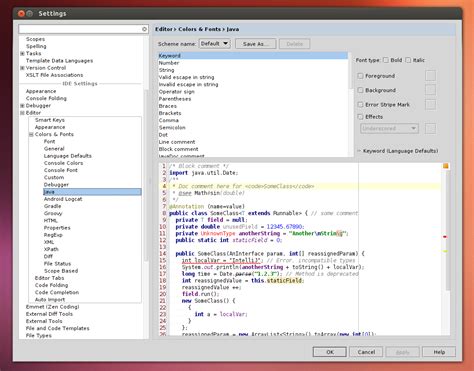Select Brackets in attributes list

tap(253, 113)
